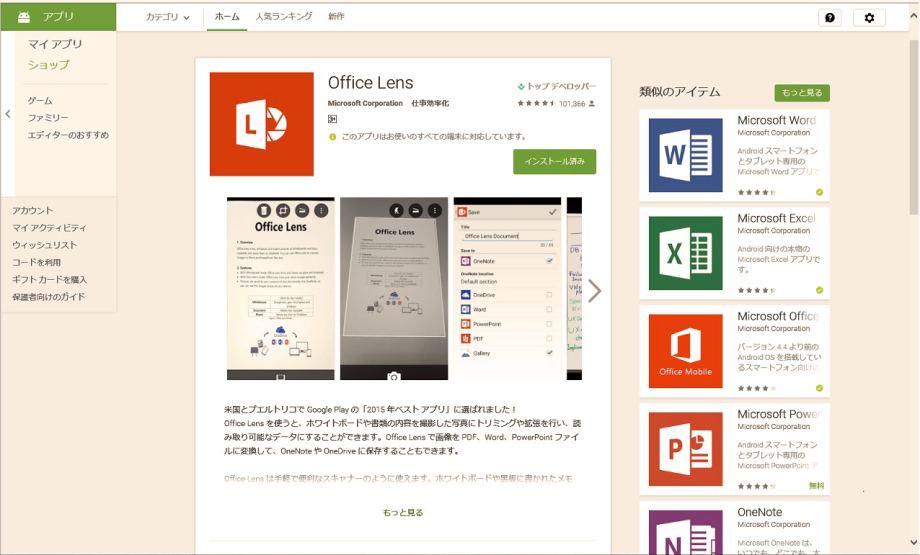This screenshot has width=920, height=555.
Task: Click Microsoft Corporation developer link under Office Lens
Action: coord(365,103)
